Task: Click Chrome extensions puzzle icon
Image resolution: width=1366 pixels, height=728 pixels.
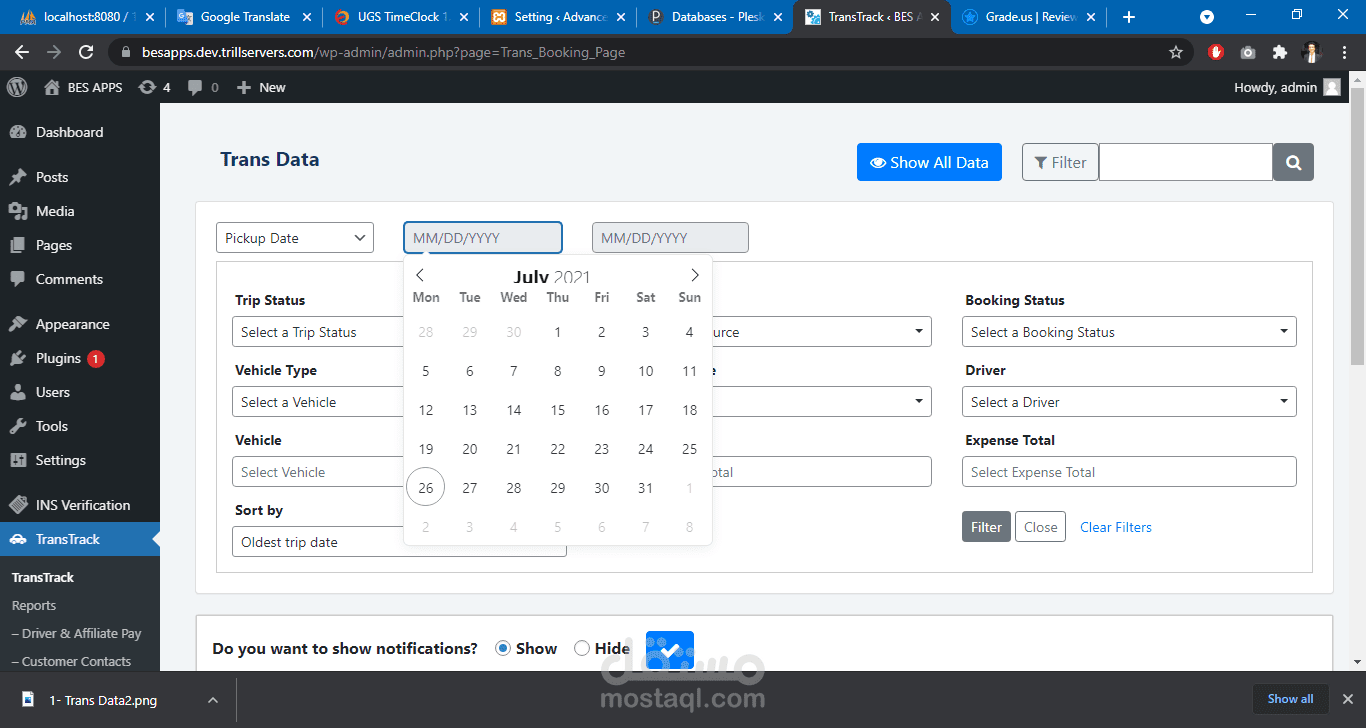Action: (x=1279, y=52)
